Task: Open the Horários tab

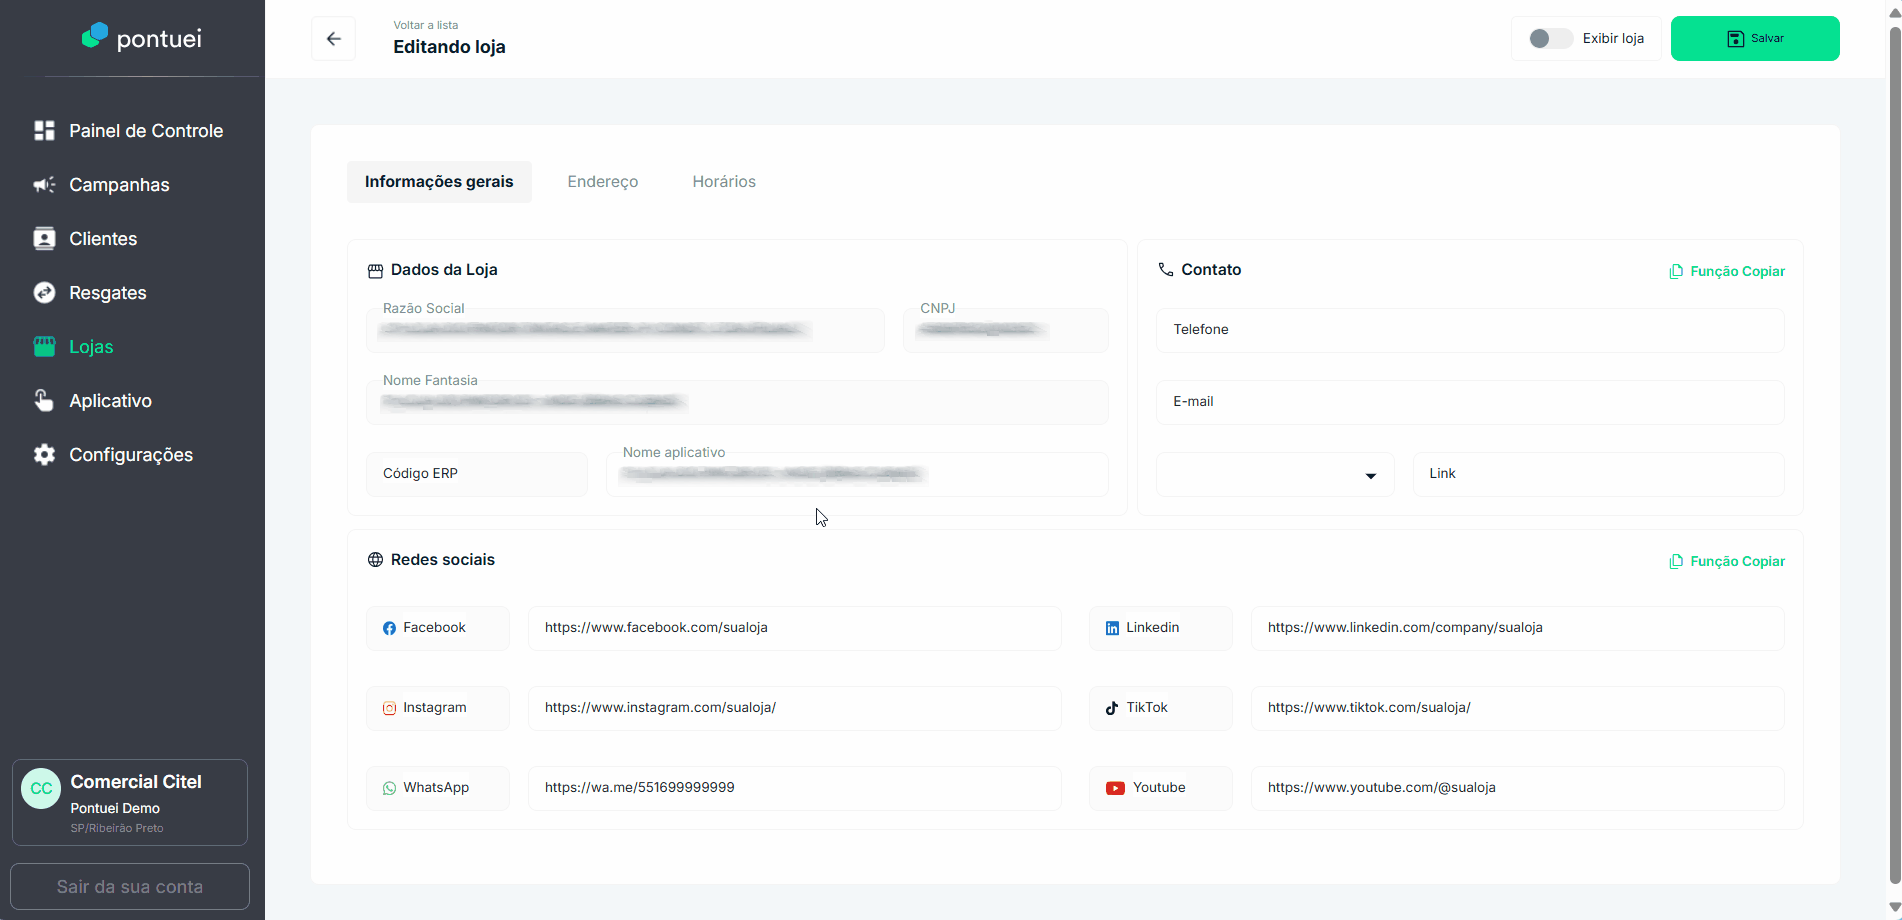Action: 724,182
